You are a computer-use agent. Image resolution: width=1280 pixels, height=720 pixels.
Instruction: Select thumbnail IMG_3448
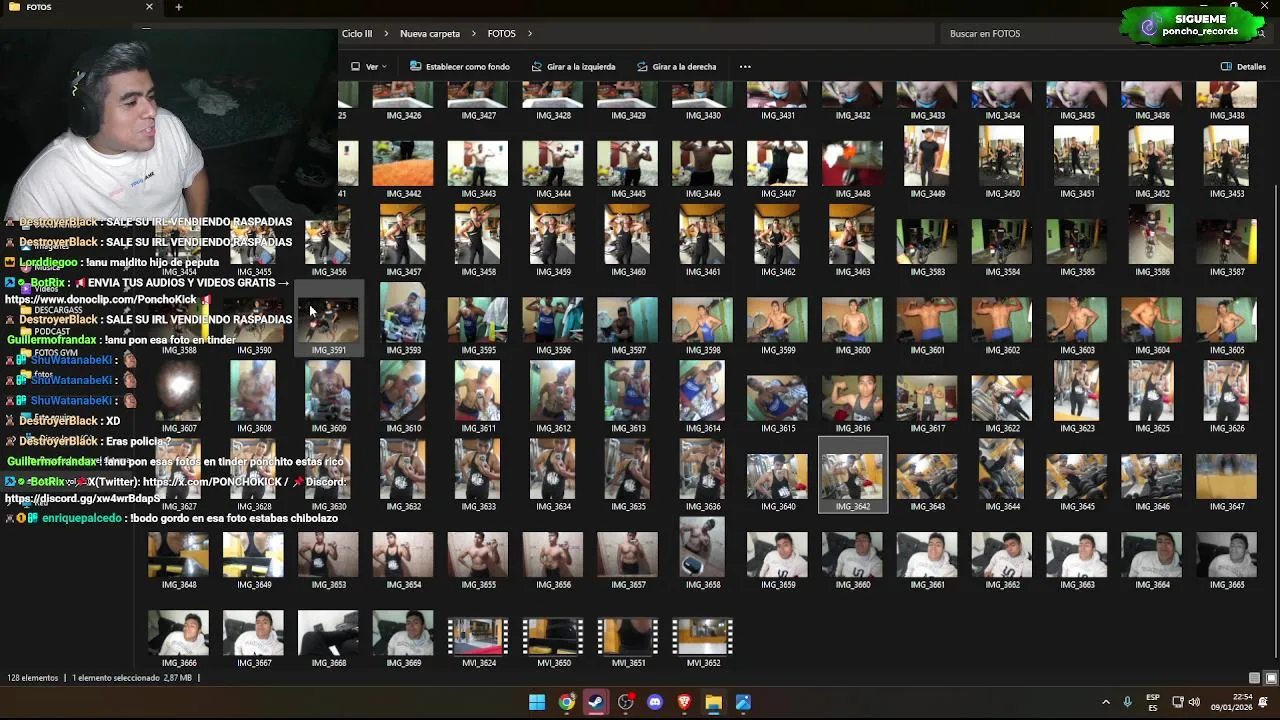tap(853, 164)
